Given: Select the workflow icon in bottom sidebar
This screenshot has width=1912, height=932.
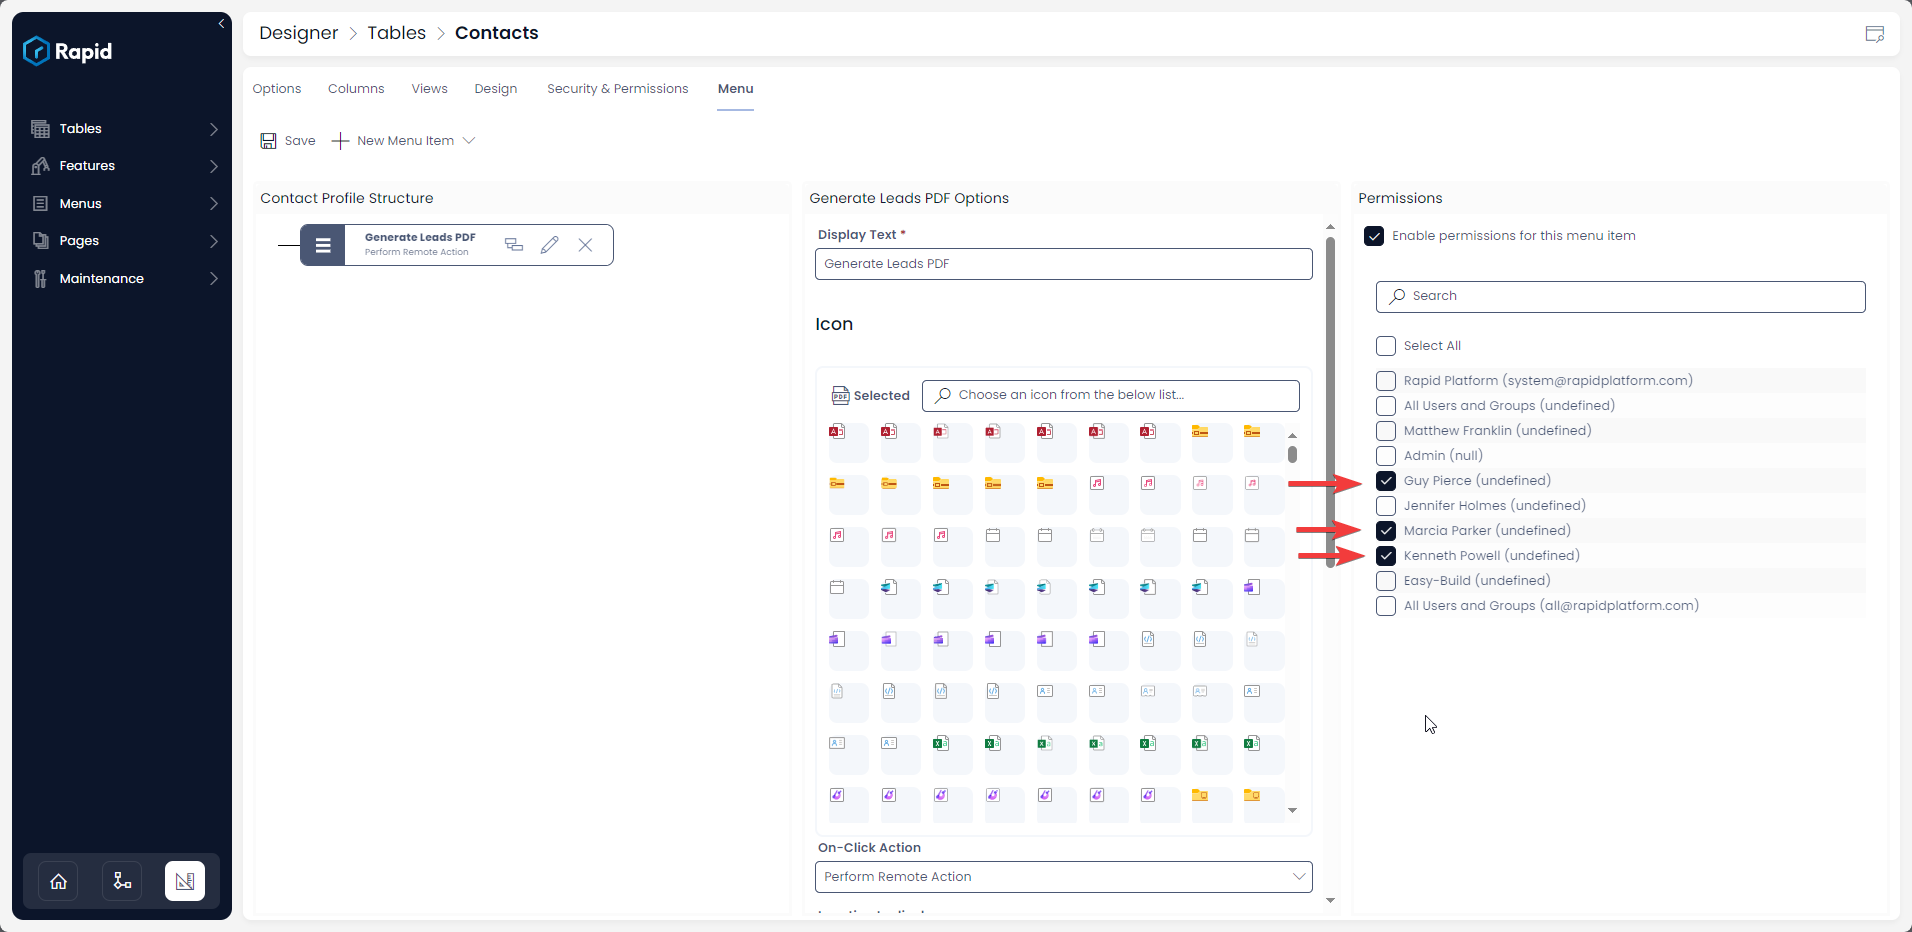Looking at the screenshot, I should pos(121,881).
